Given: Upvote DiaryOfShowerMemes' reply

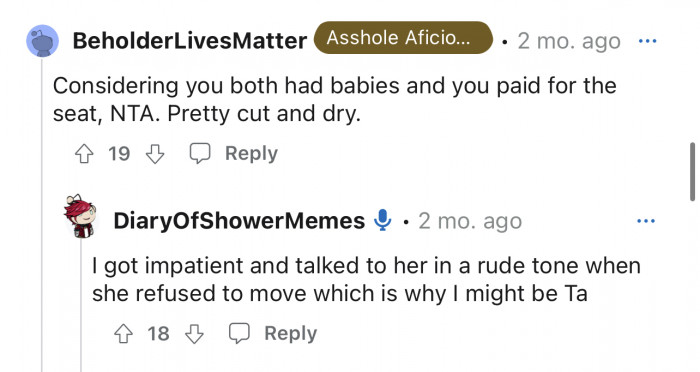Looking at the screenshot, I should point(123,334).
